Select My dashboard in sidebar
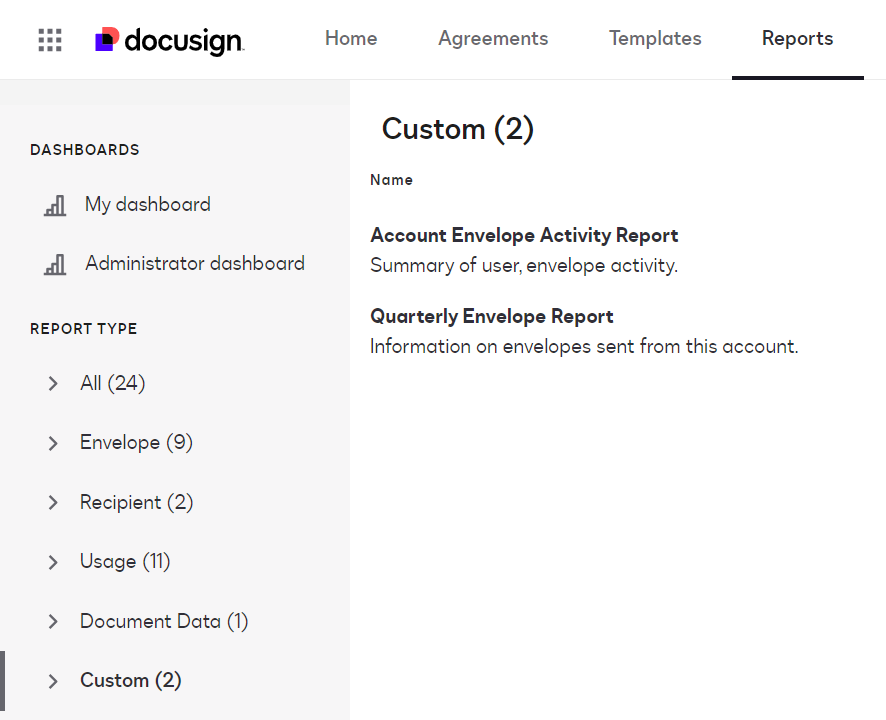886x720 pixels. click(147, 205)
